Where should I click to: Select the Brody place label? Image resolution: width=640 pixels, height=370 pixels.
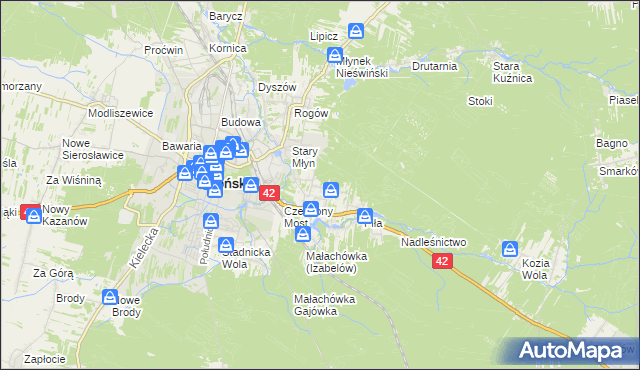tap(71, 298)
